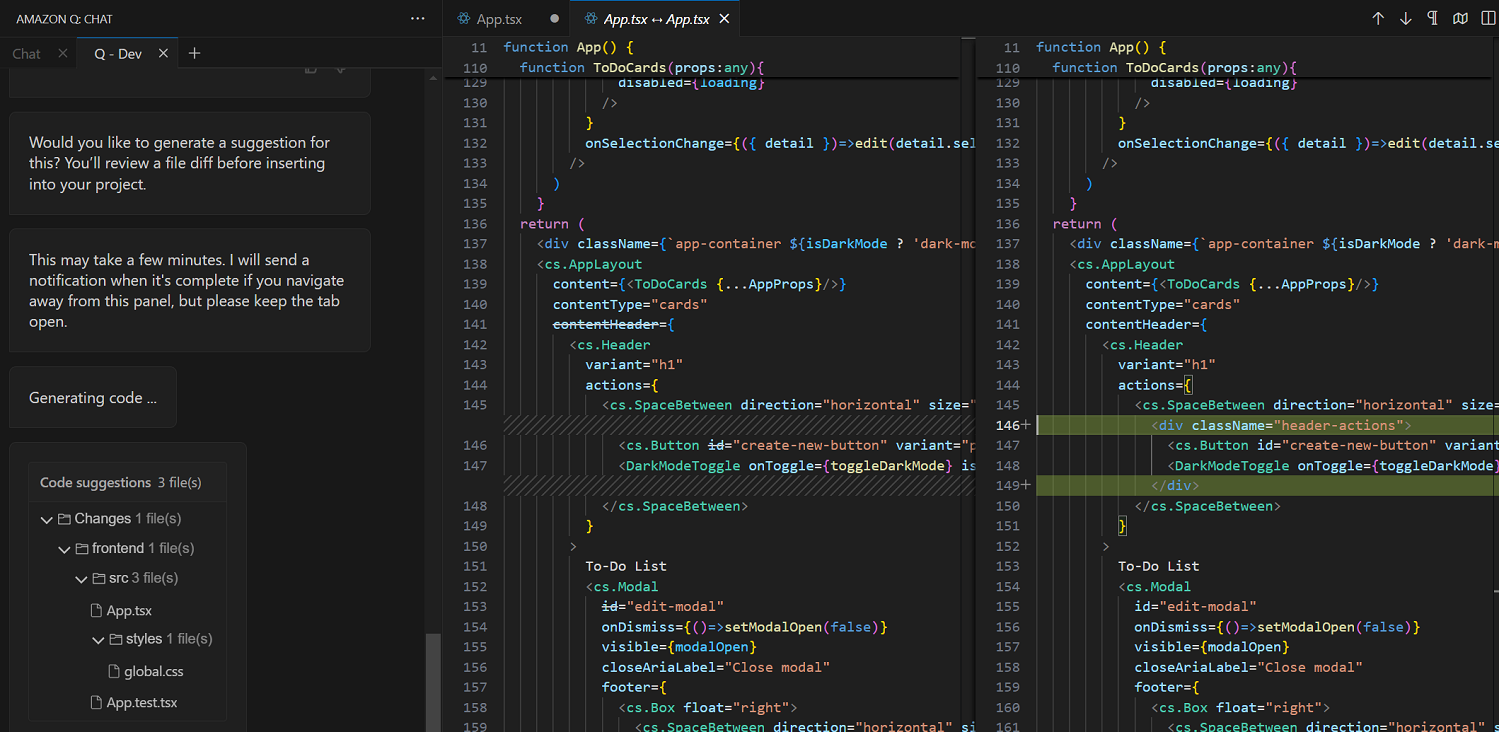Viewport: 1499px width, 732px height.
Task: Open the Amazon Q Chat more actions menu
Action: (x=418, y=19)
